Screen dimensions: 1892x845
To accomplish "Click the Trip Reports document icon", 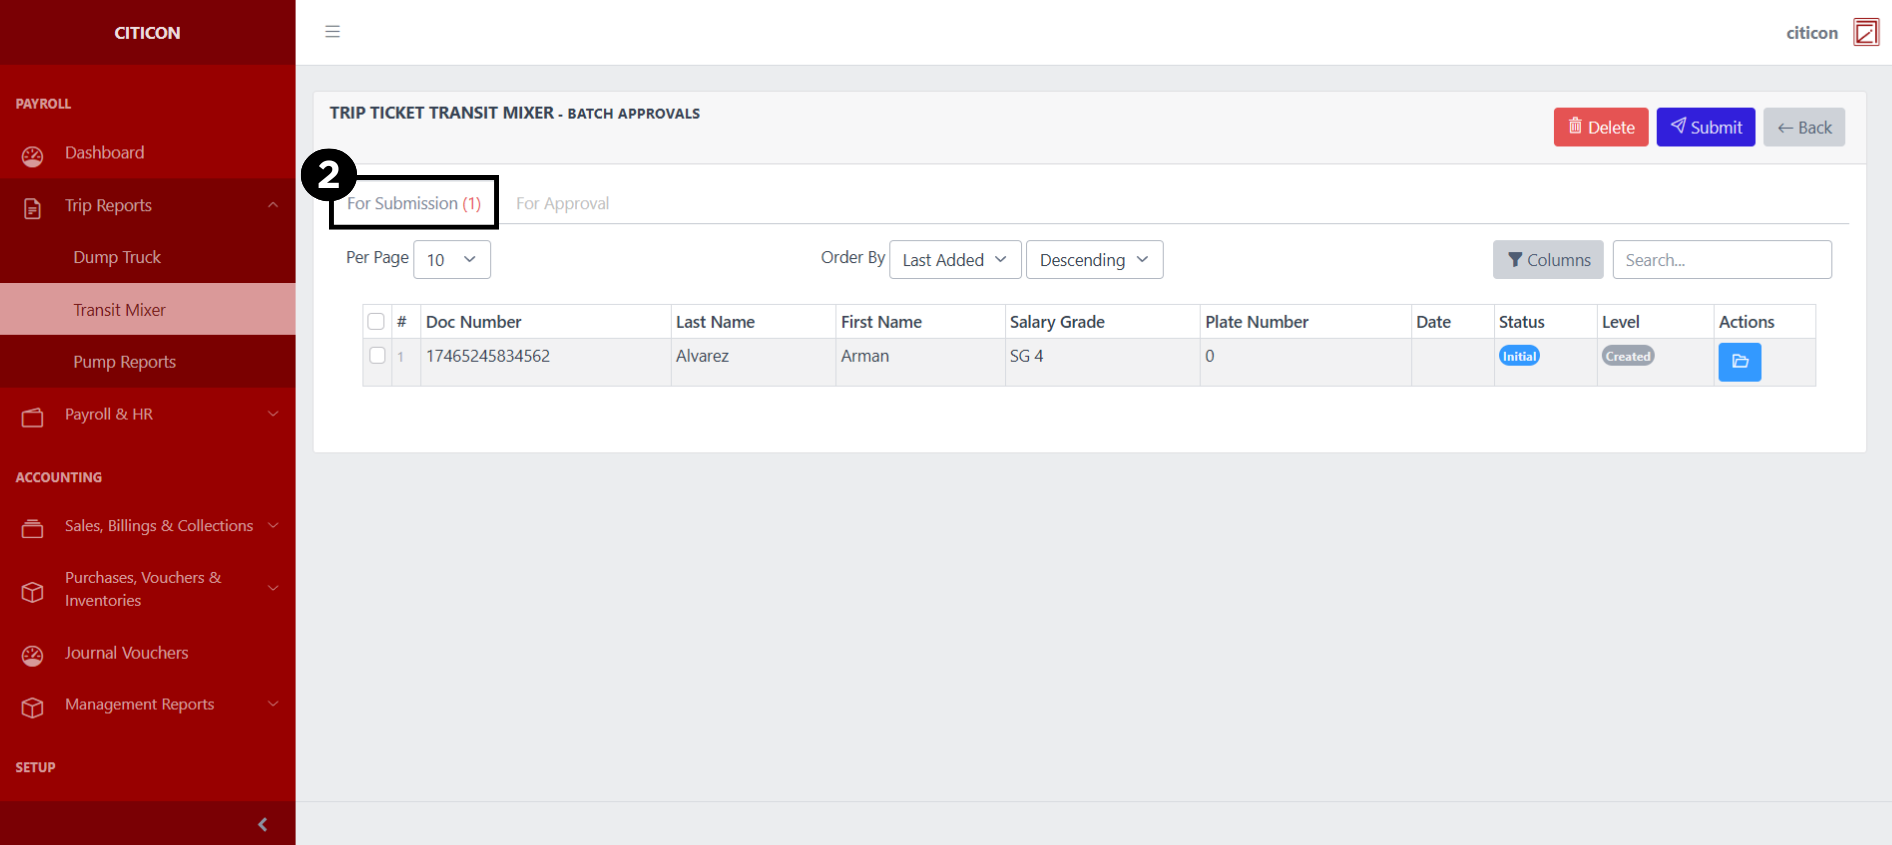I will pos(33,208).
